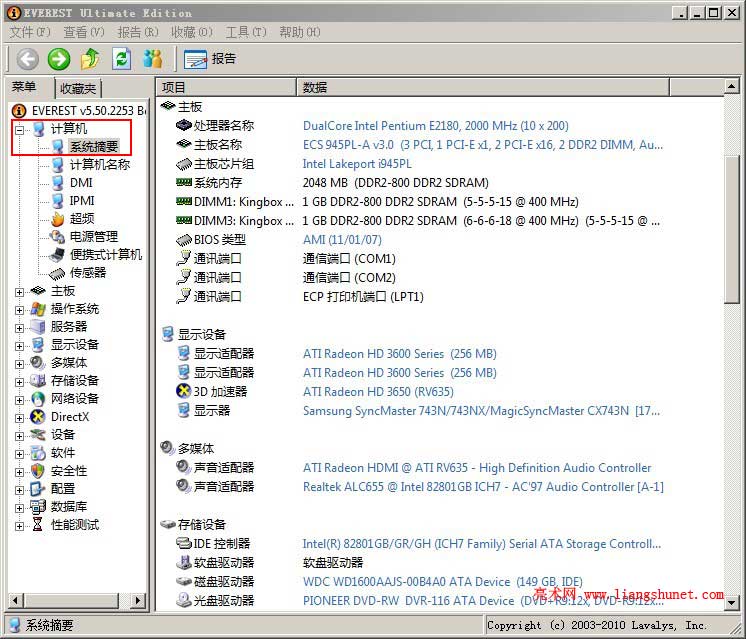Click the Refresh toolbar icon
This screenshot has width=746, height=639.
(121, 59)
